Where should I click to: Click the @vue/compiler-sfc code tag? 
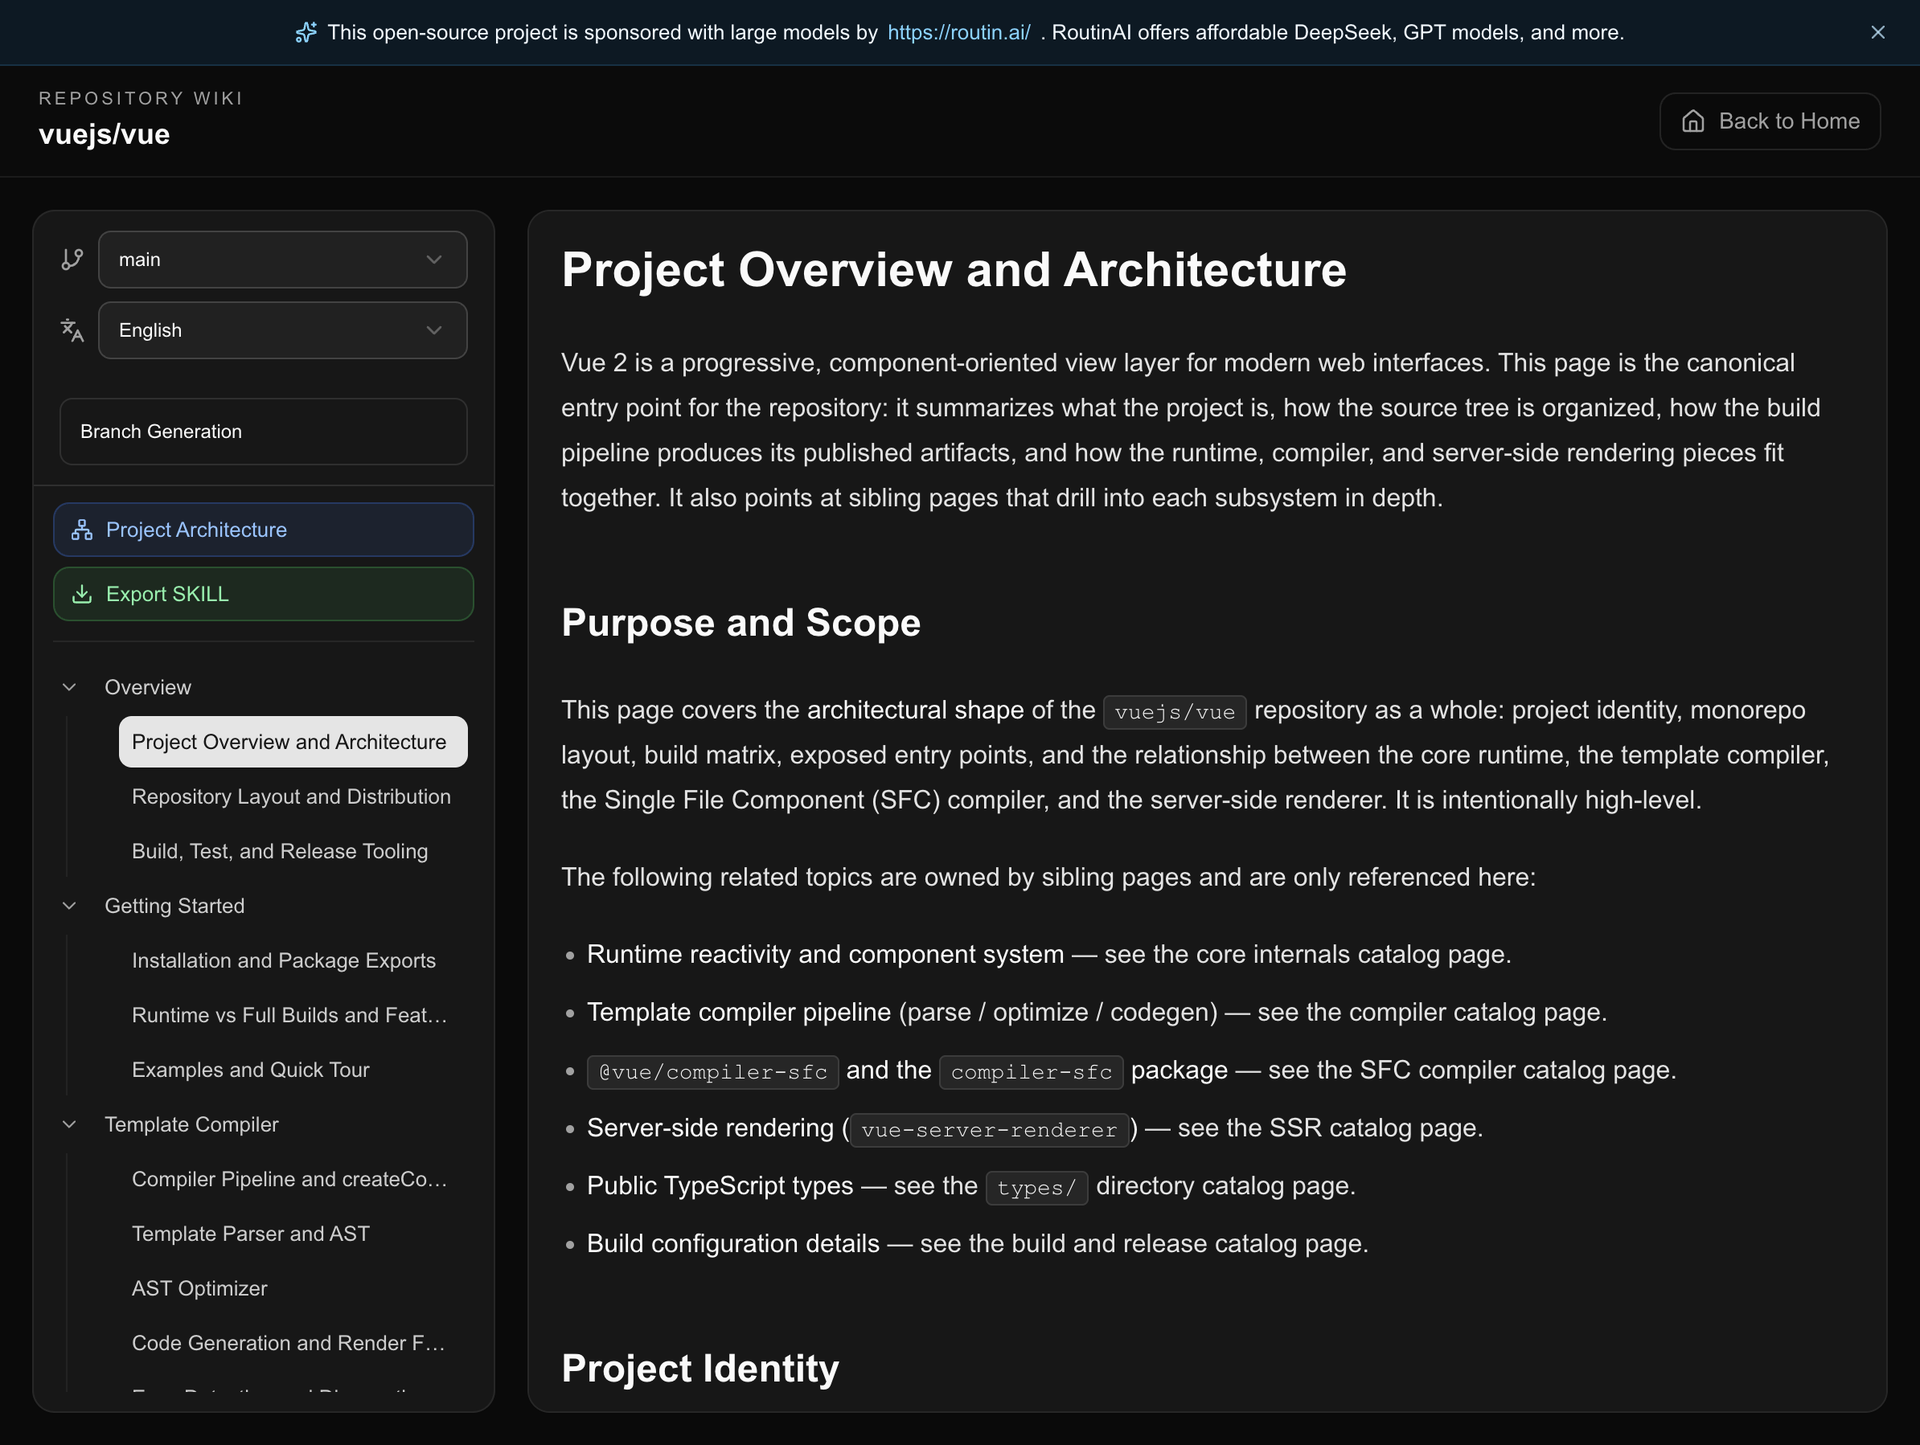pyautogui.click(x=713, y=1072)
